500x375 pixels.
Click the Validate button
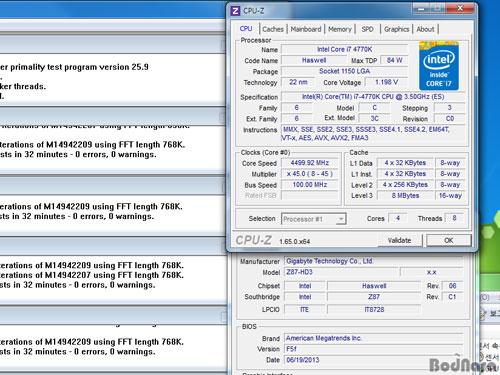(399, 240)
